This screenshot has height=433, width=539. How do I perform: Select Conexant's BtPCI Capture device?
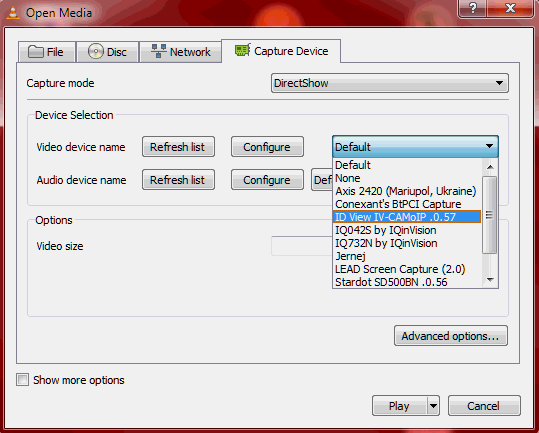[407, 204]
